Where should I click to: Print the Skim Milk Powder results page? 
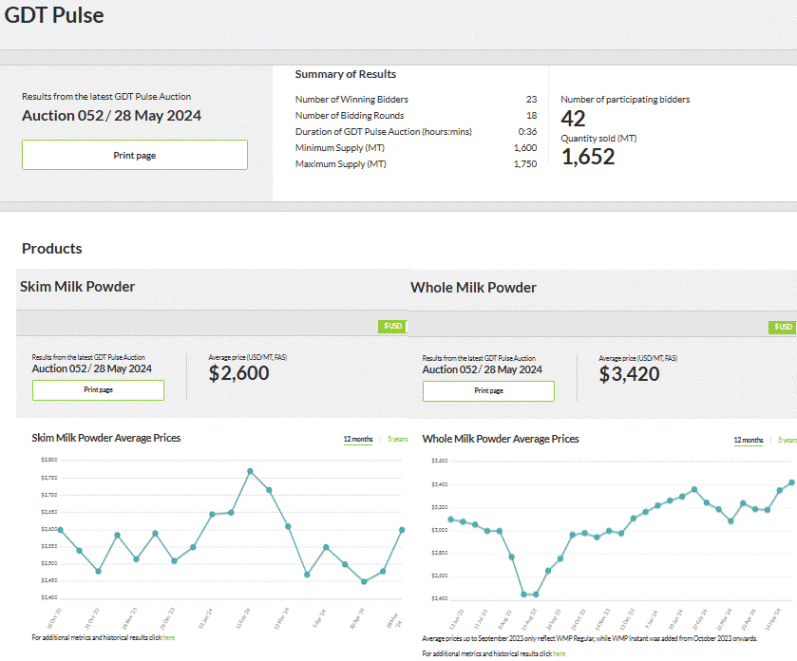pos(98,390)
